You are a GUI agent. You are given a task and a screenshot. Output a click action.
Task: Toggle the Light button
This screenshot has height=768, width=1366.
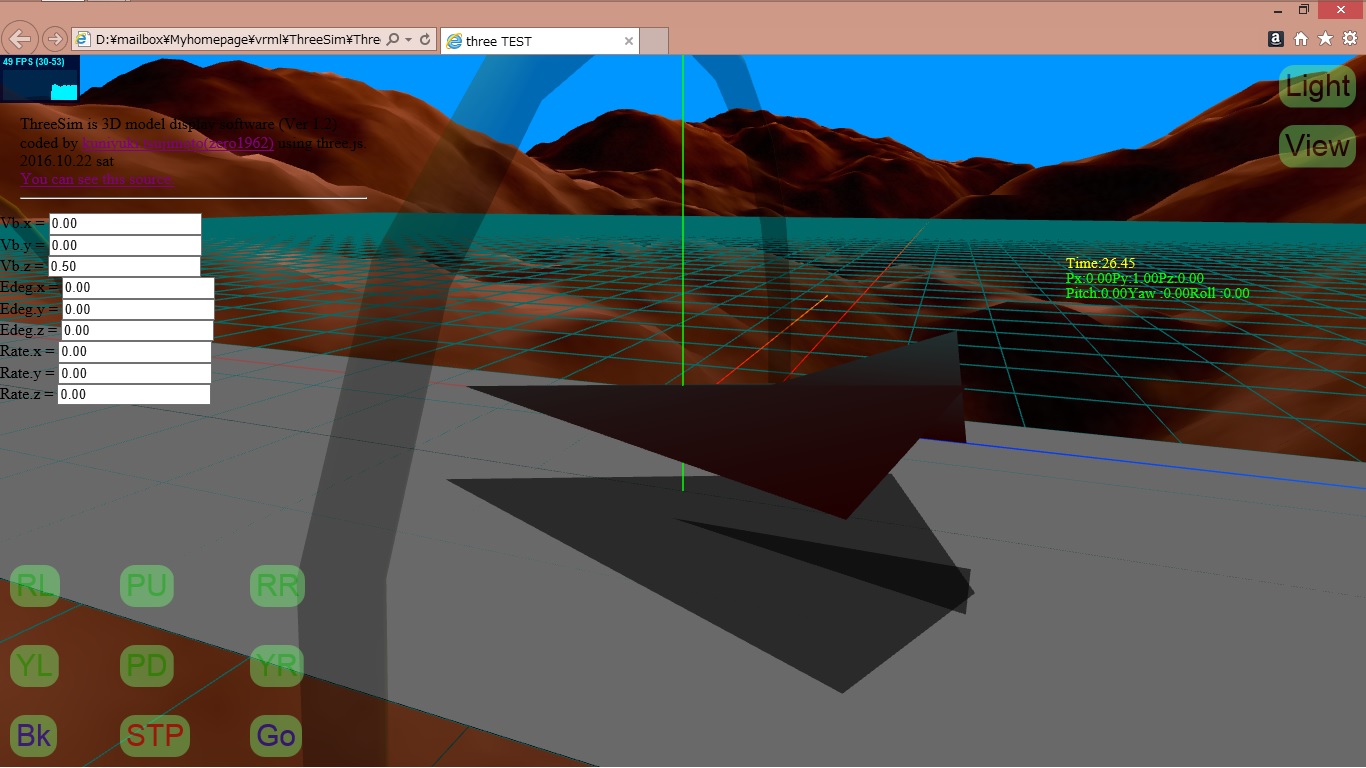(1317, 87)
